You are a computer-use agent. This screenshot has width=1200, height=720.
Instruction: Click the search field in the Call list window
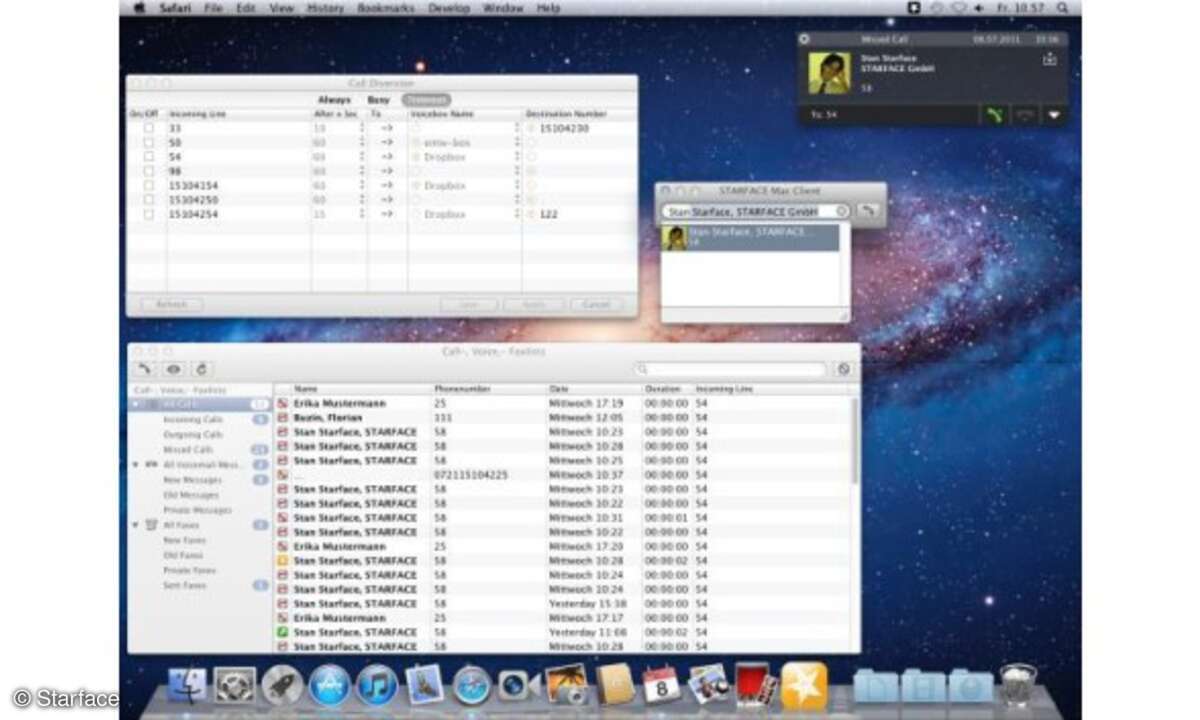730,369
